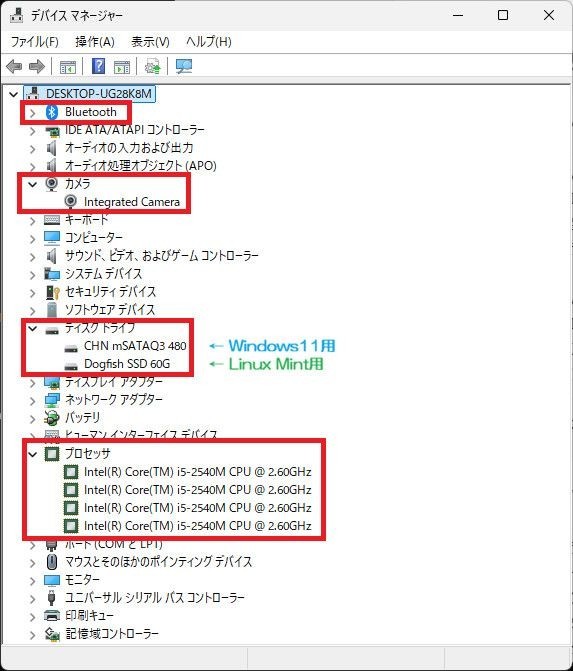This screenshot has width=573, height=671.
Task: Click the カメラ category webcam icon
Action: pos(52,184)
